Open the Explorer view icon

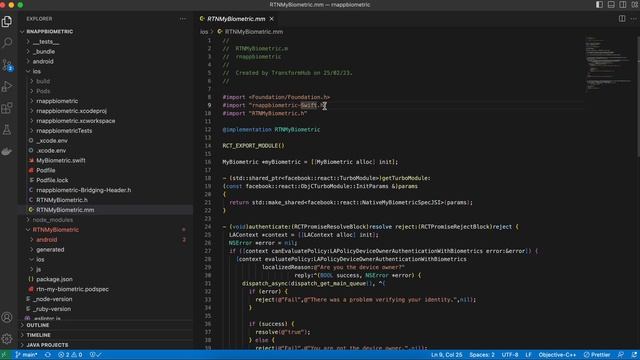[x=7, y=21]
